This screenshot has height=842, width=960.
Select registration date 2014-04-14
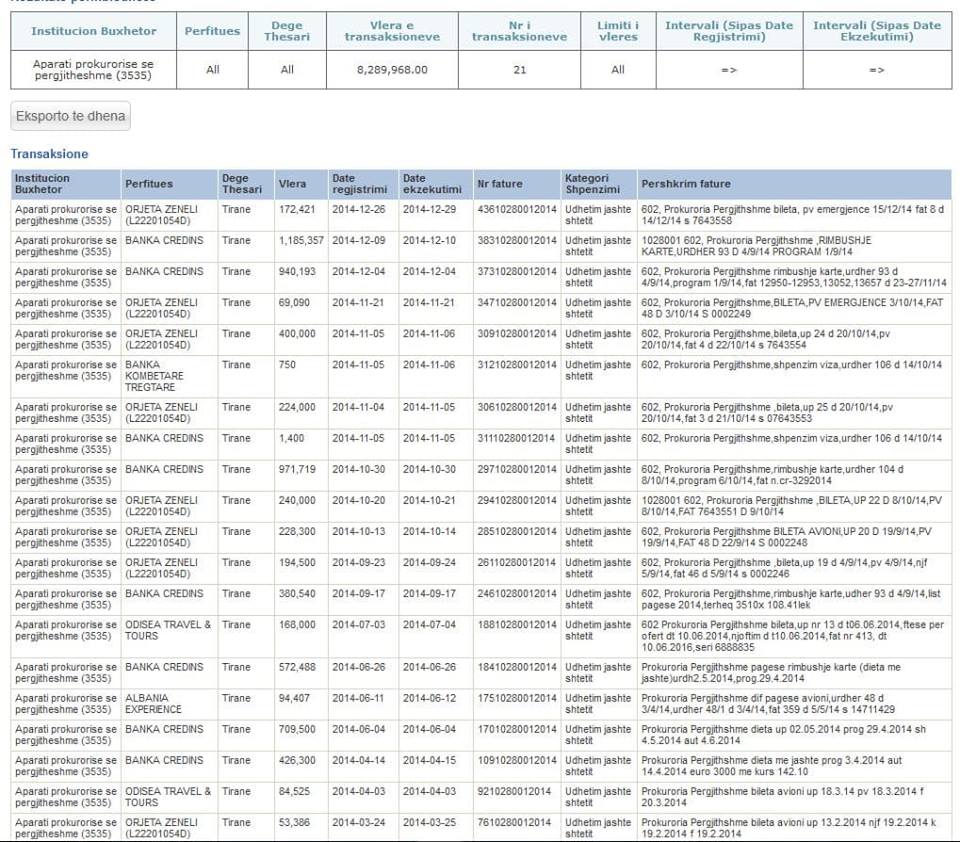(x=359, y=761)
